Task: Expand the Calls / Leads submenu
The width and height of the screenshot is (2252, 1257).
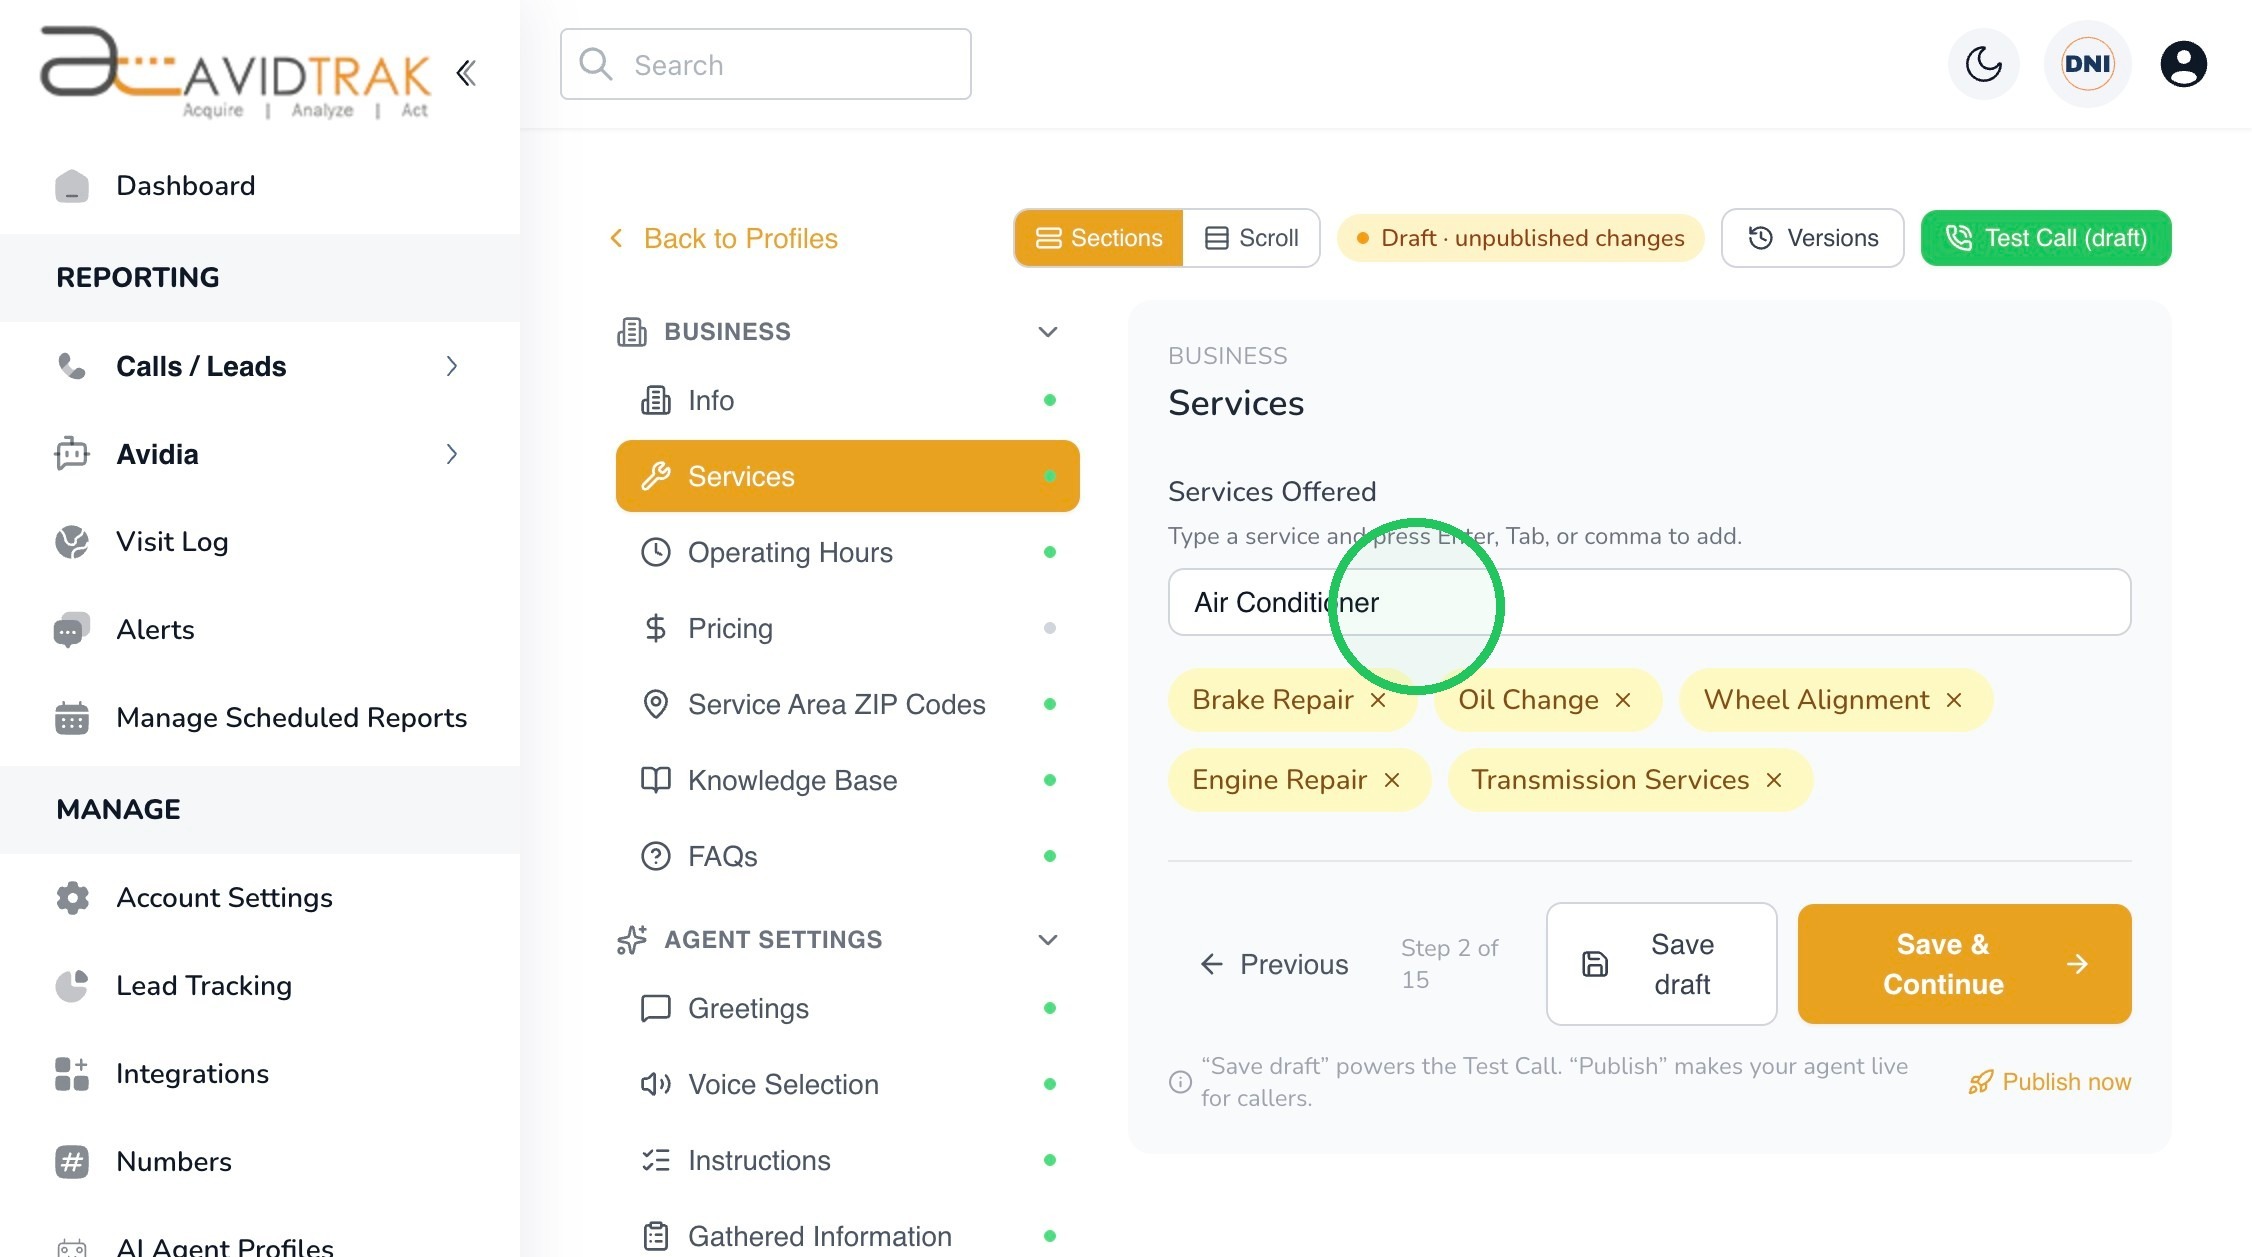Action: pos(452,366)
